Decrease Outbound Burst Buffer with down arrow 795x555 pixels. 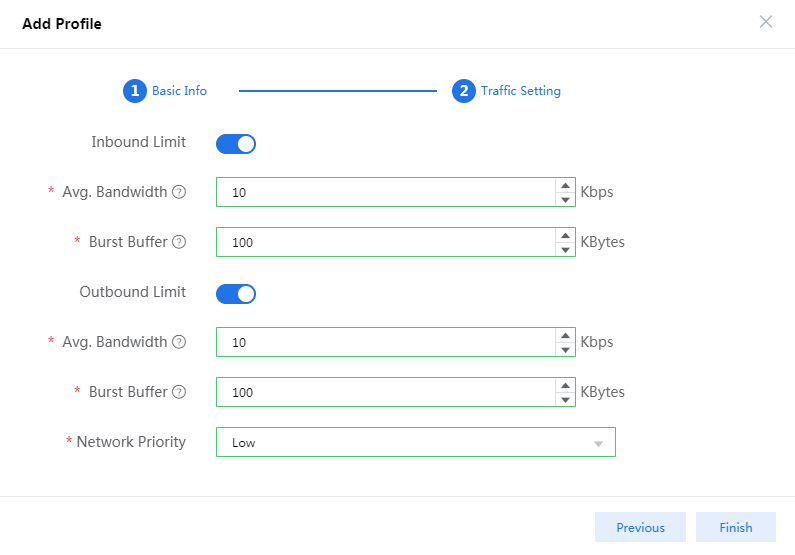click(x=566, y=399)
